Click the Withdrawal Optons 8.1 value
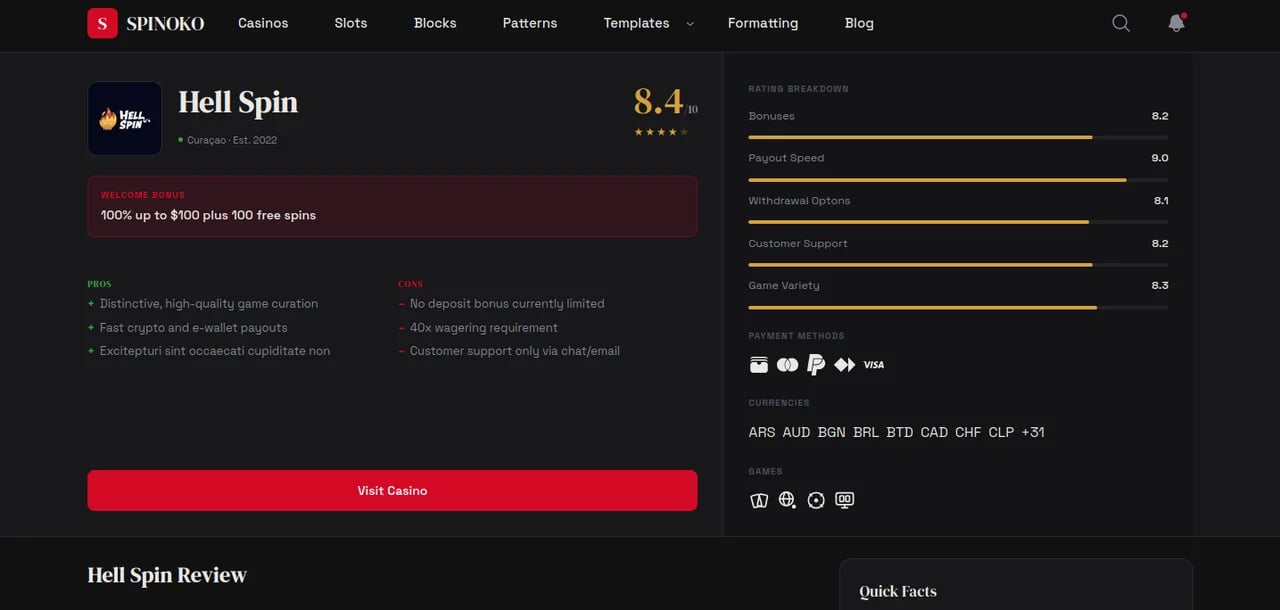Viewport: 1280px width, 610px height. click(1161, 201)
